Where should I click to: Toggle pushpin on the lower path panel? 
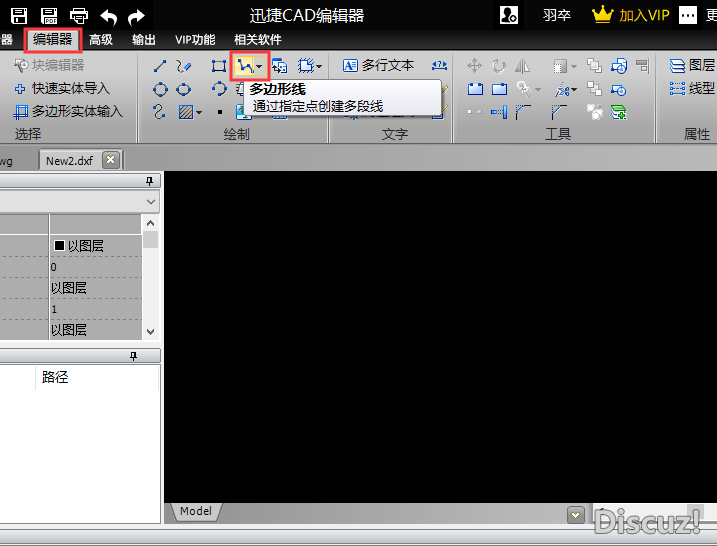[x=132, y=356]
